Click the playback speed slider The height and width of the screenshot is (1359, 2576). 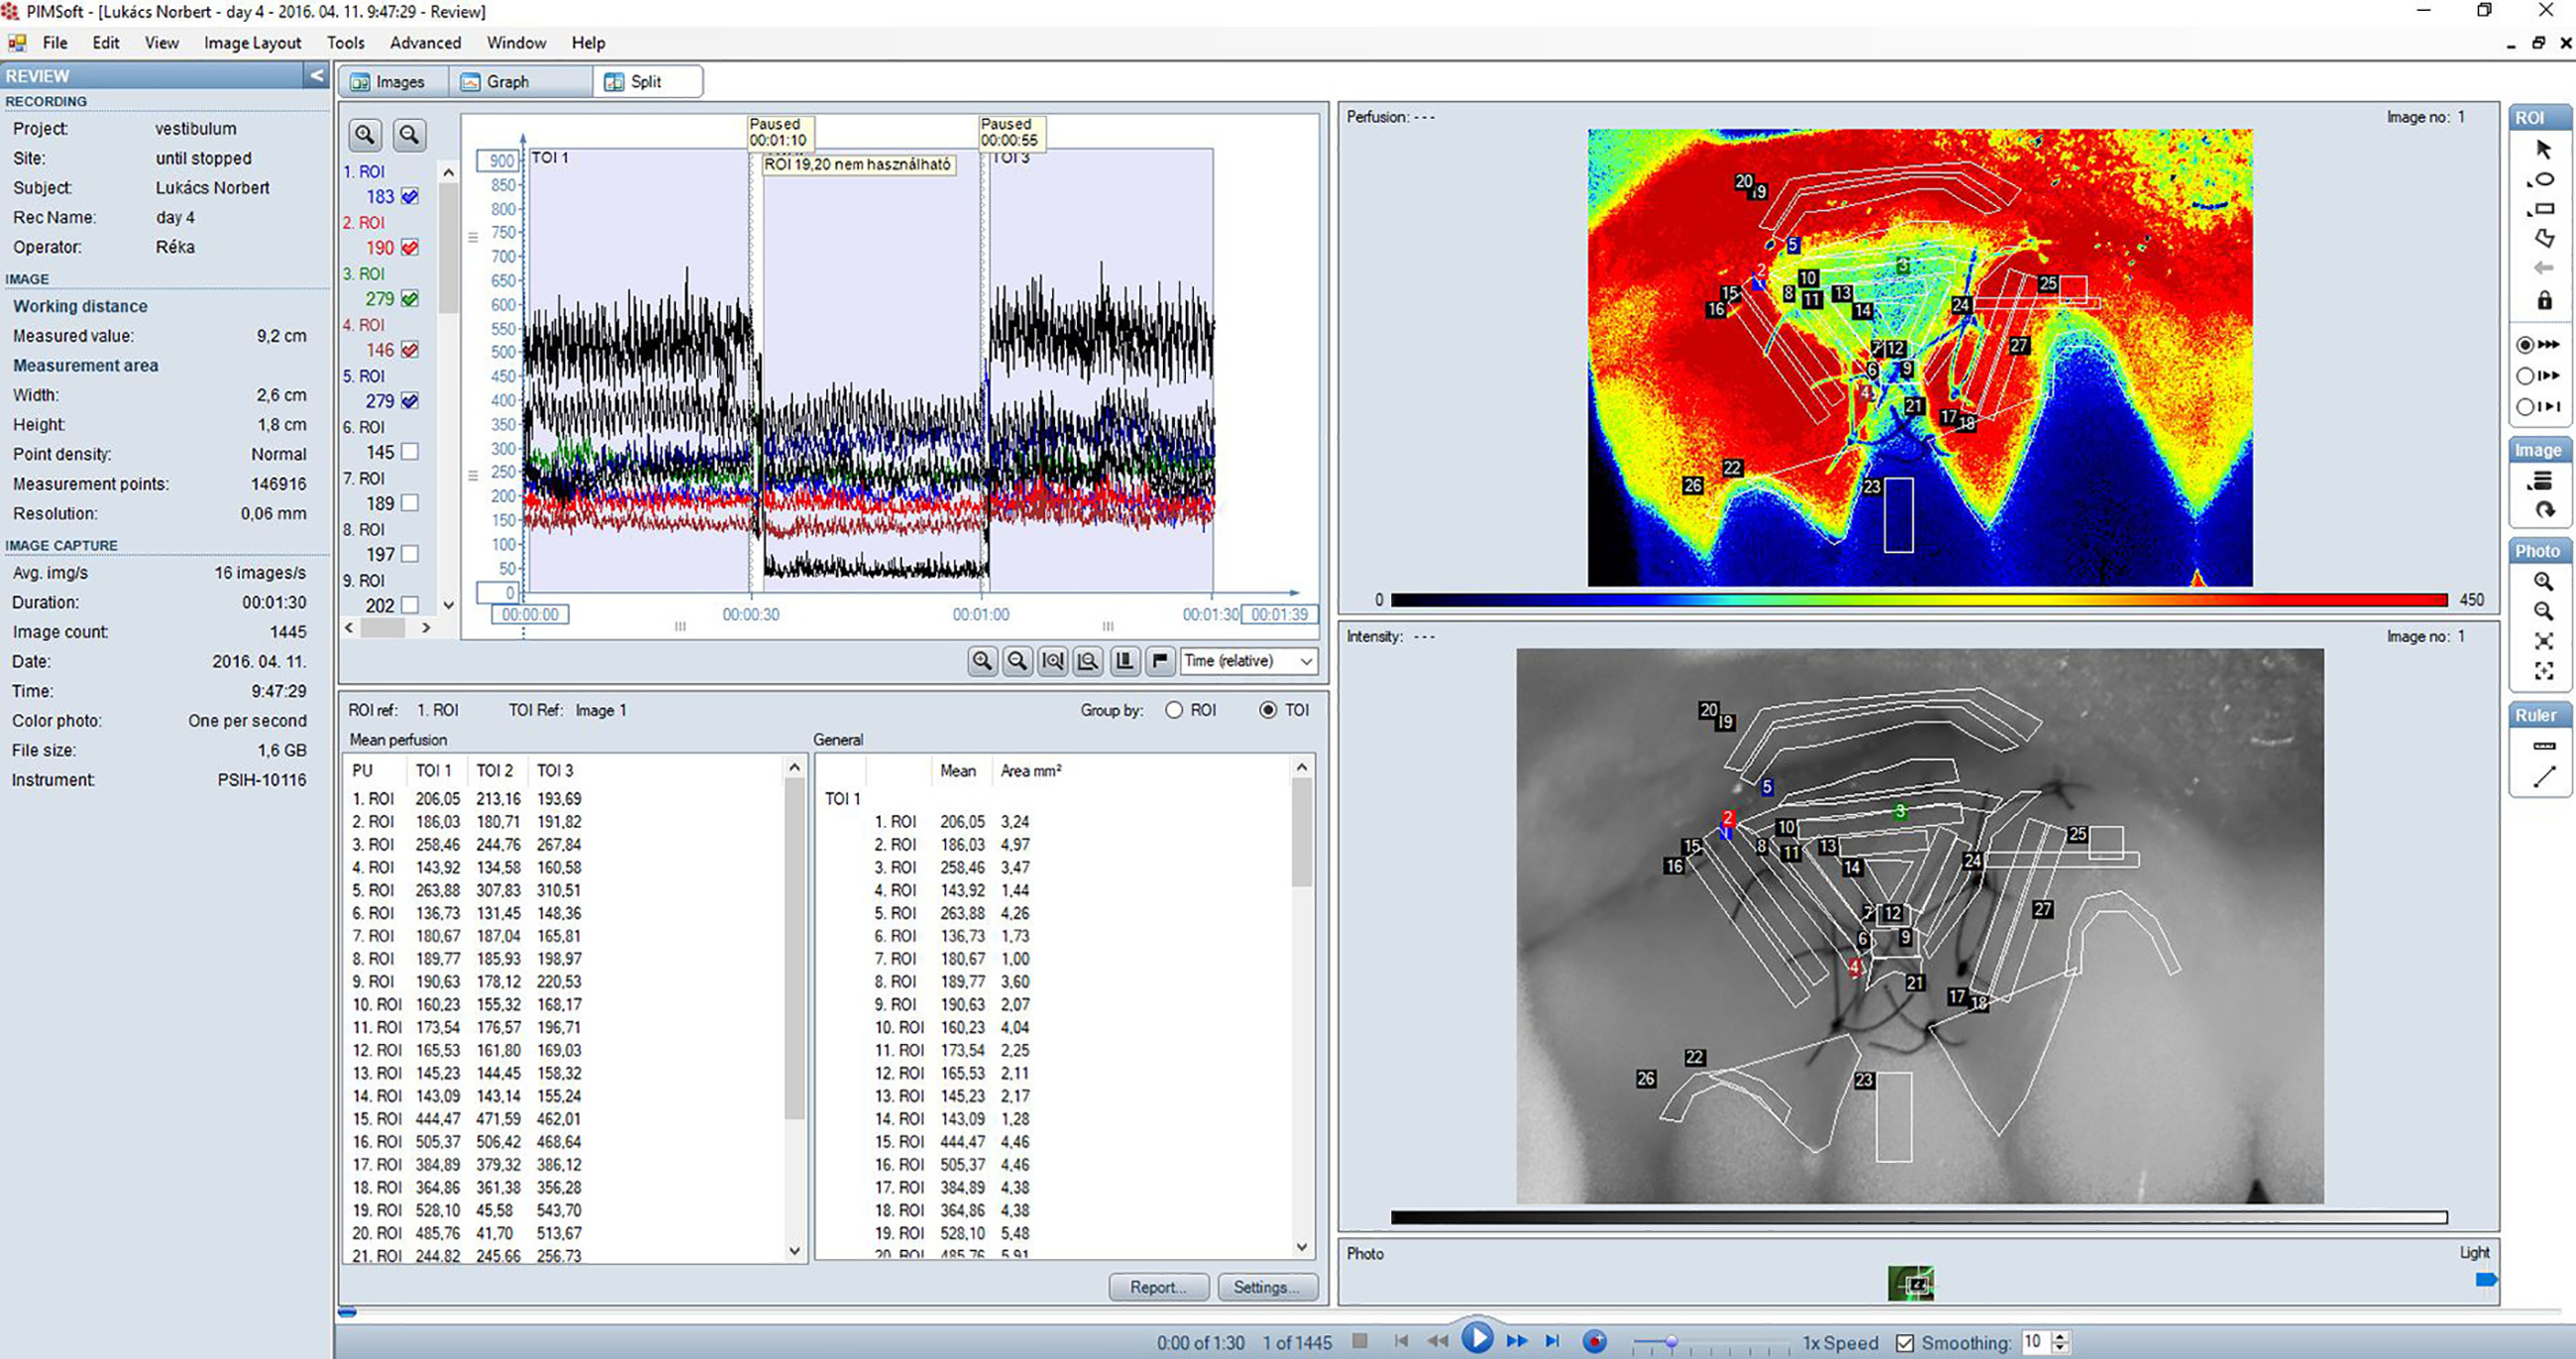(x=1671, y=1342)
